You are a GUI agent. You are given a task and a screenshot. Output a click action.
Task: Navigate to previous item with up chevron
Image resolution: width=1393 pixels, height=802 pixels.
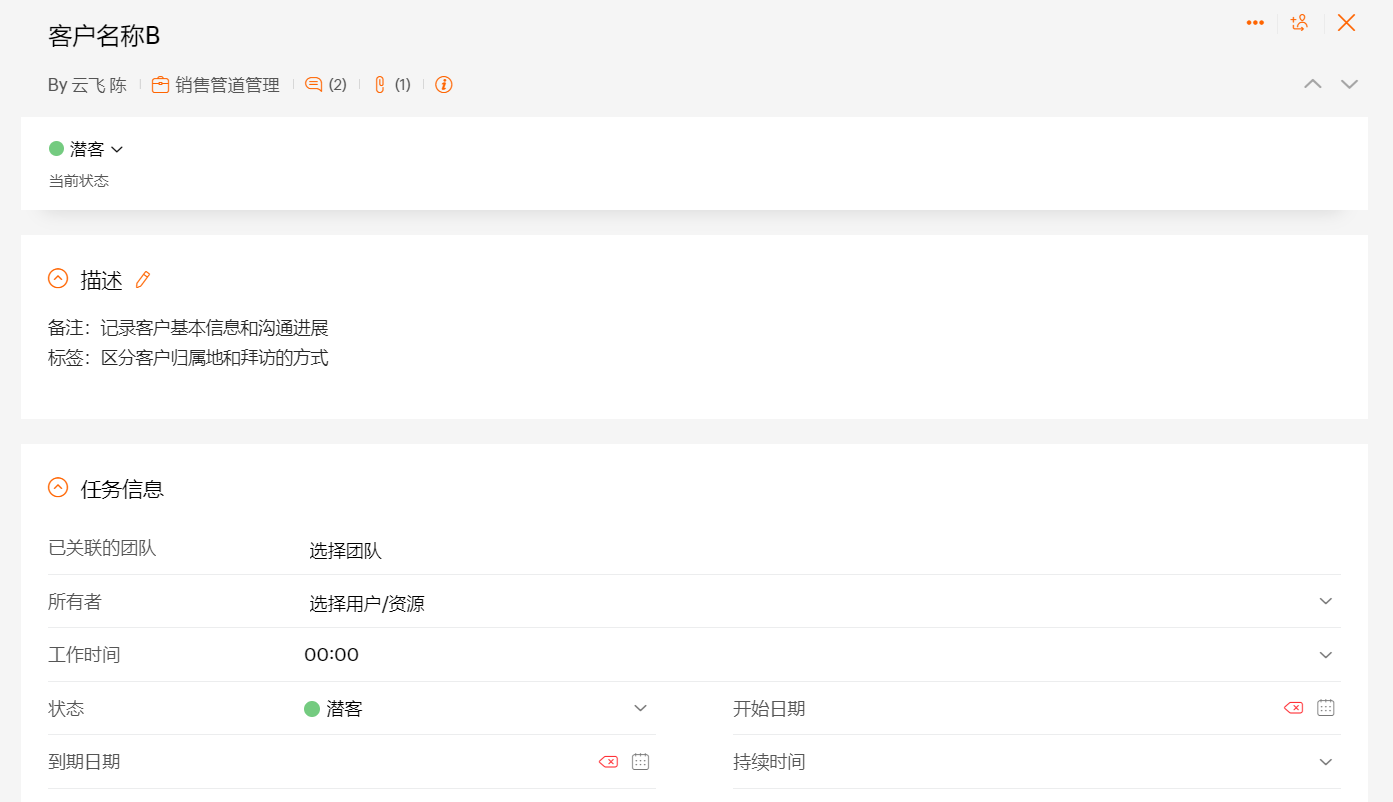1312,84
